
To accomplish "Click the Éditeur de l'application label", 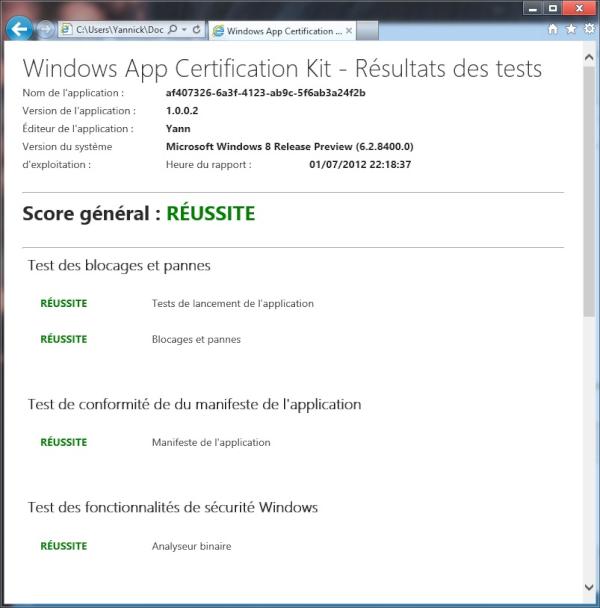I will (x=78, y=128).
